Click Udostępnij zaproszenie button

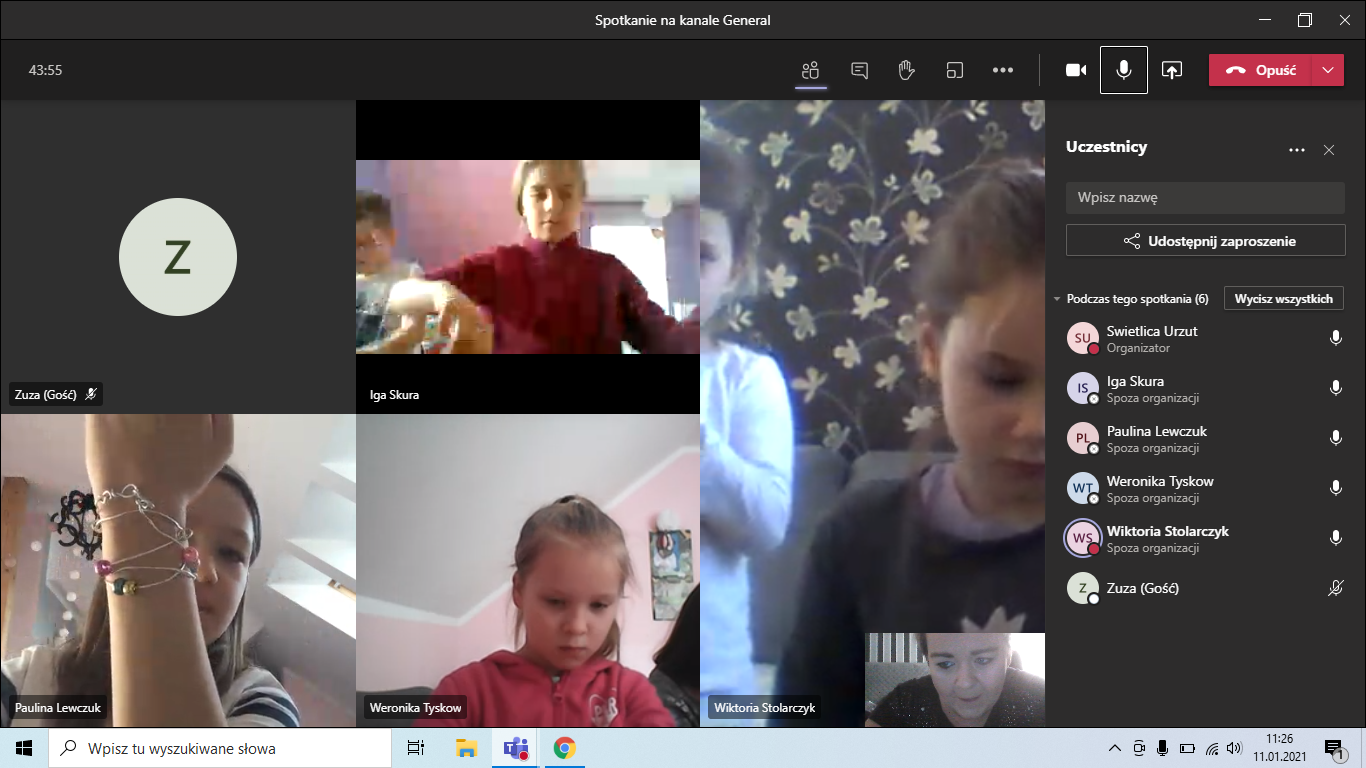pos(1205,241)
